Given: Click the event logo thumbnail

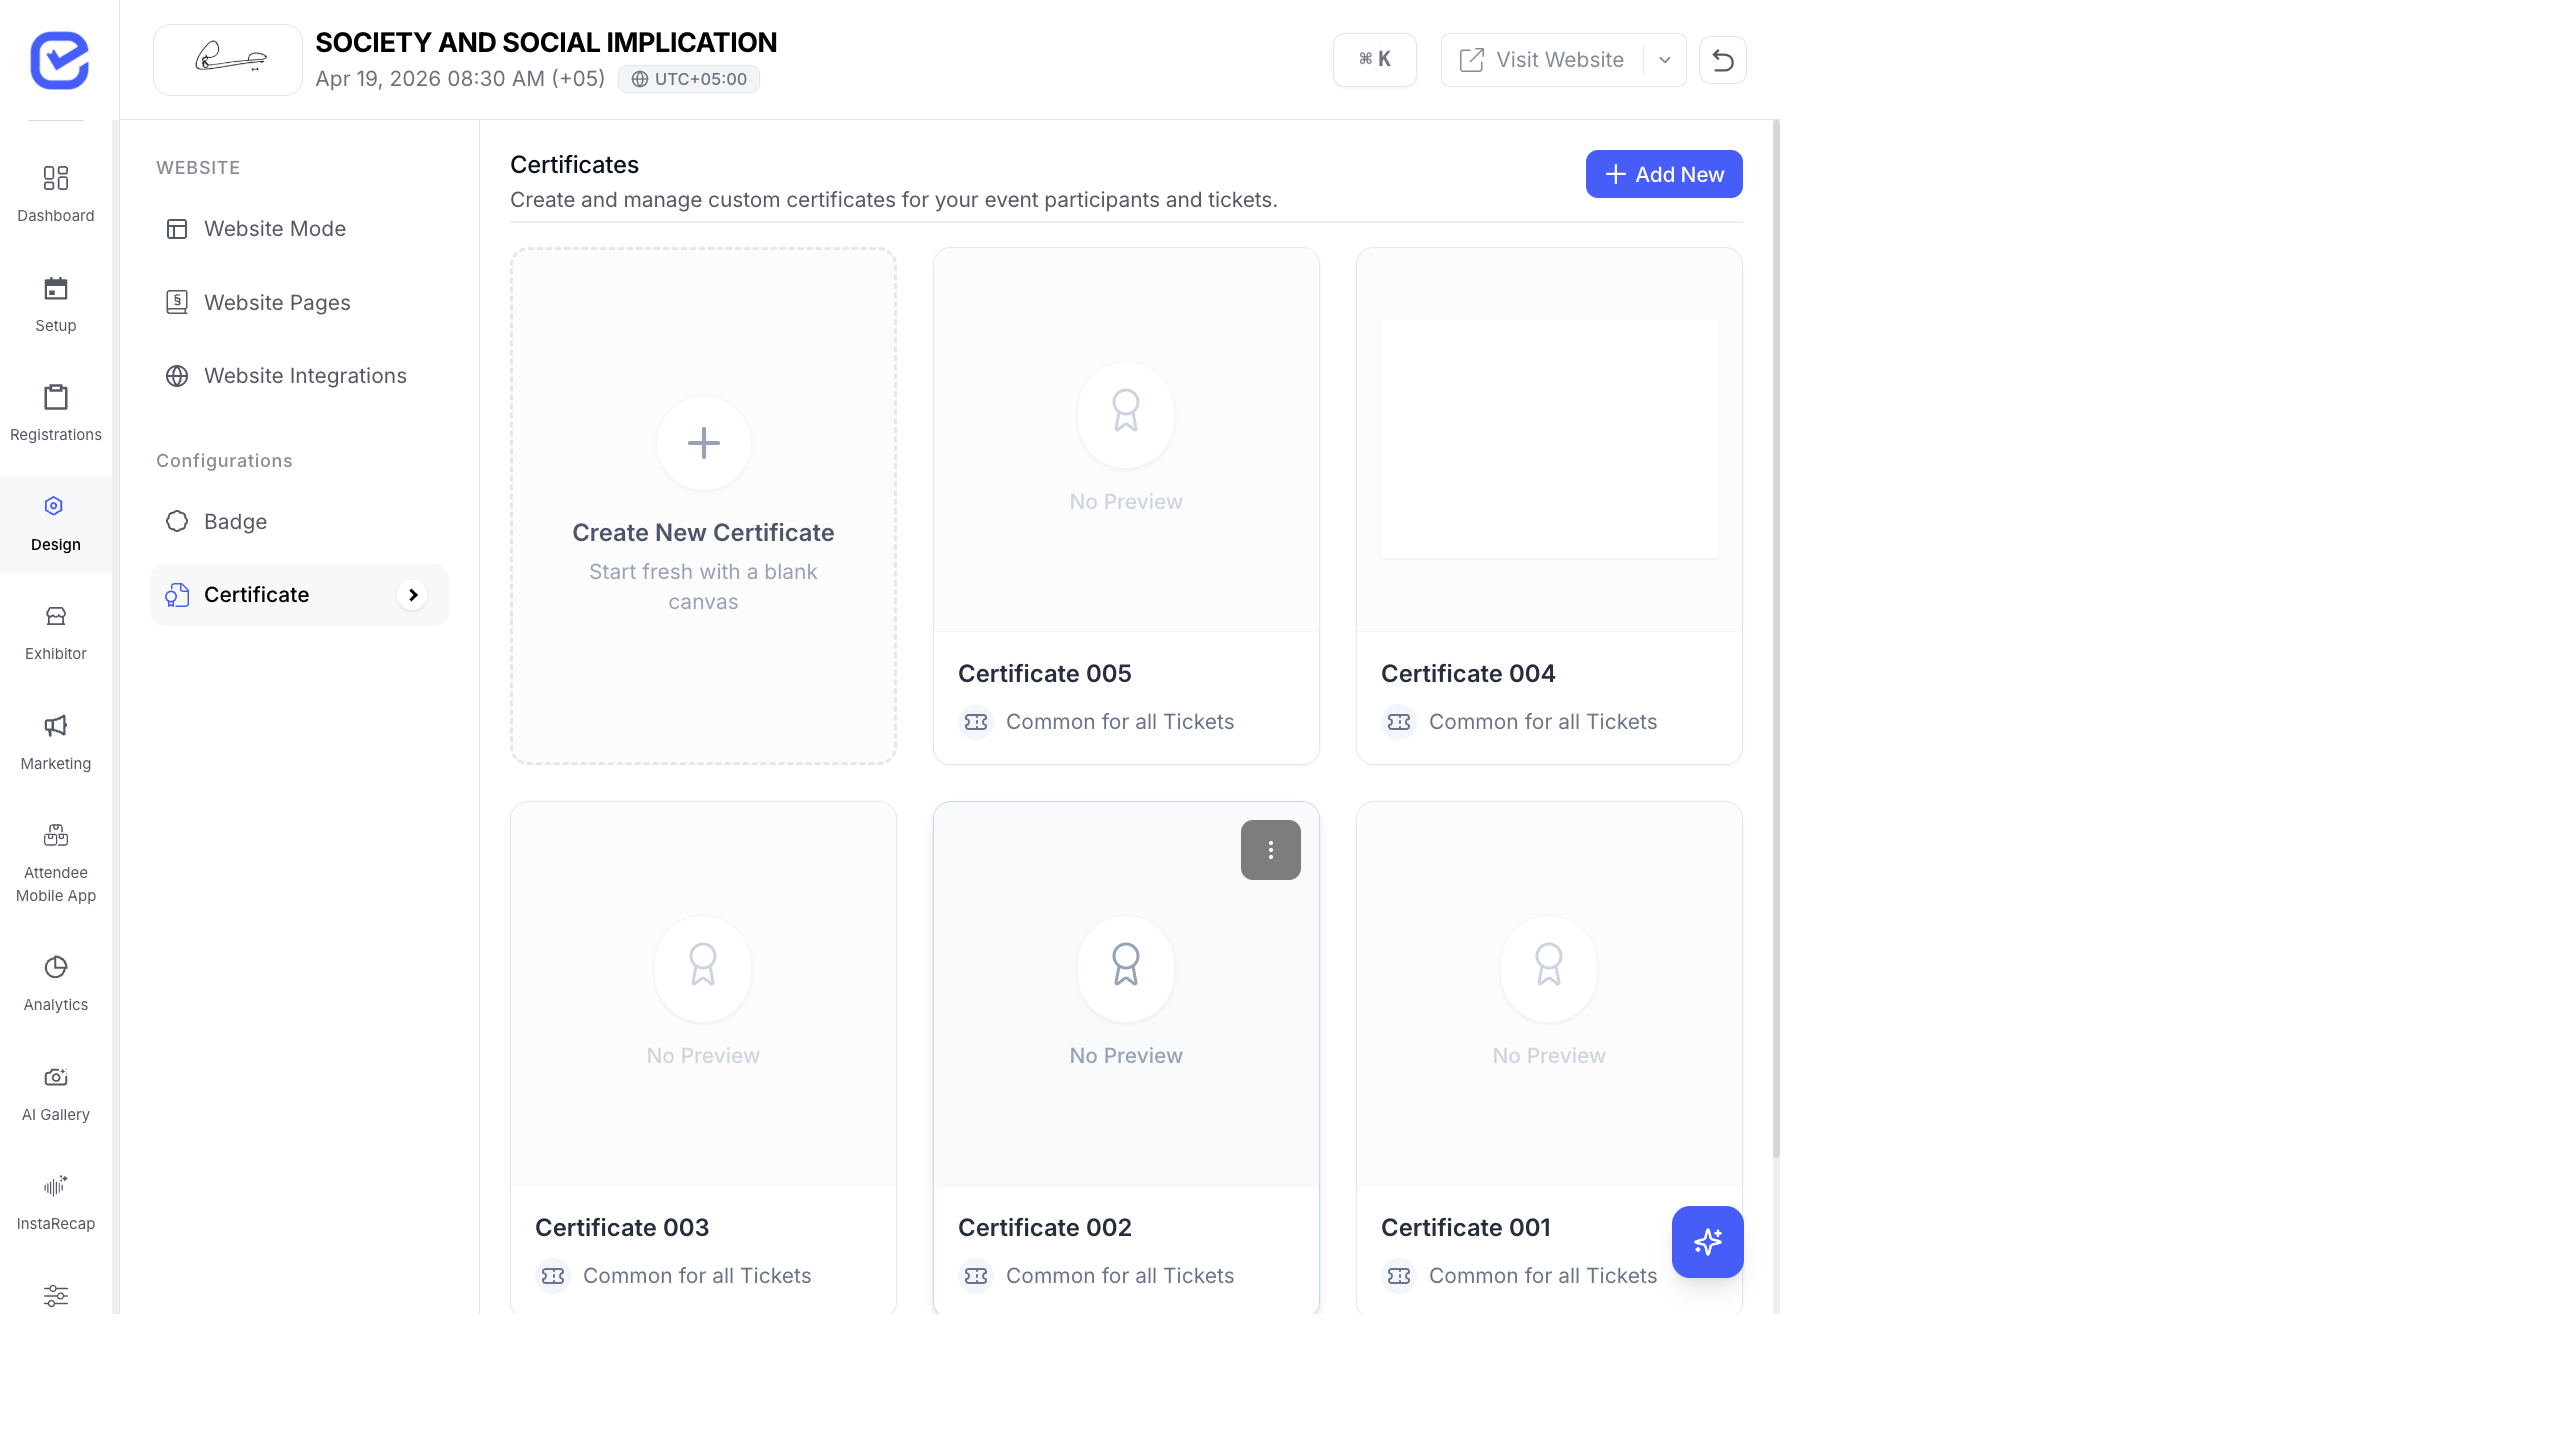Looking at the screenshot, I should pos(228,60).
